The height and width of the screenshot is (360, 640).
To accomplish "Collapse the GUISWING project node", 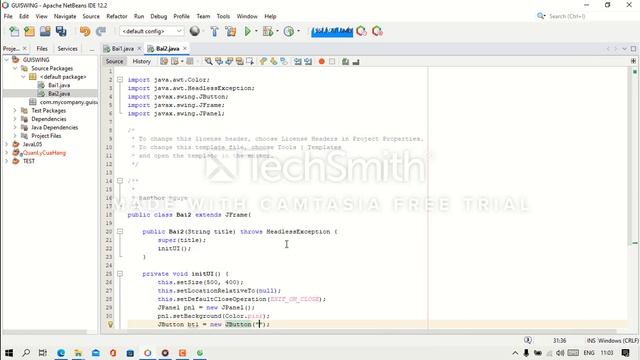I will pos(6,60).
